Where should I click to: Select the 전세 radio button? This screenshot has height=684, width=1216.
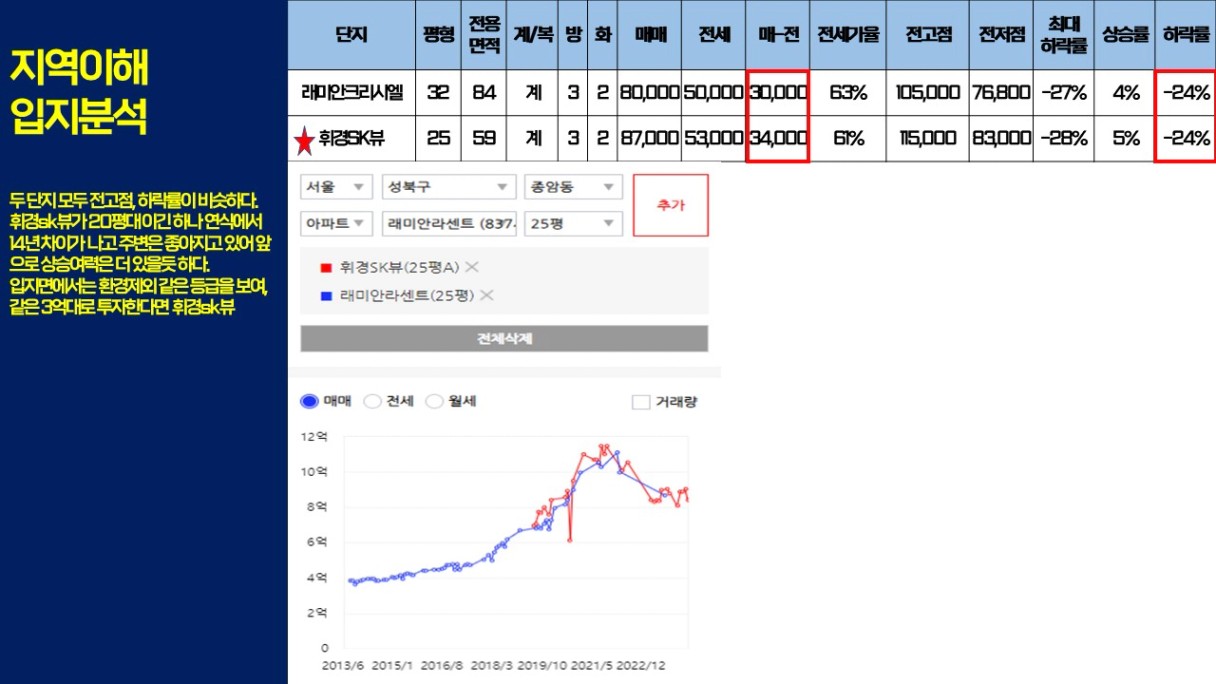tap(372, 401)
